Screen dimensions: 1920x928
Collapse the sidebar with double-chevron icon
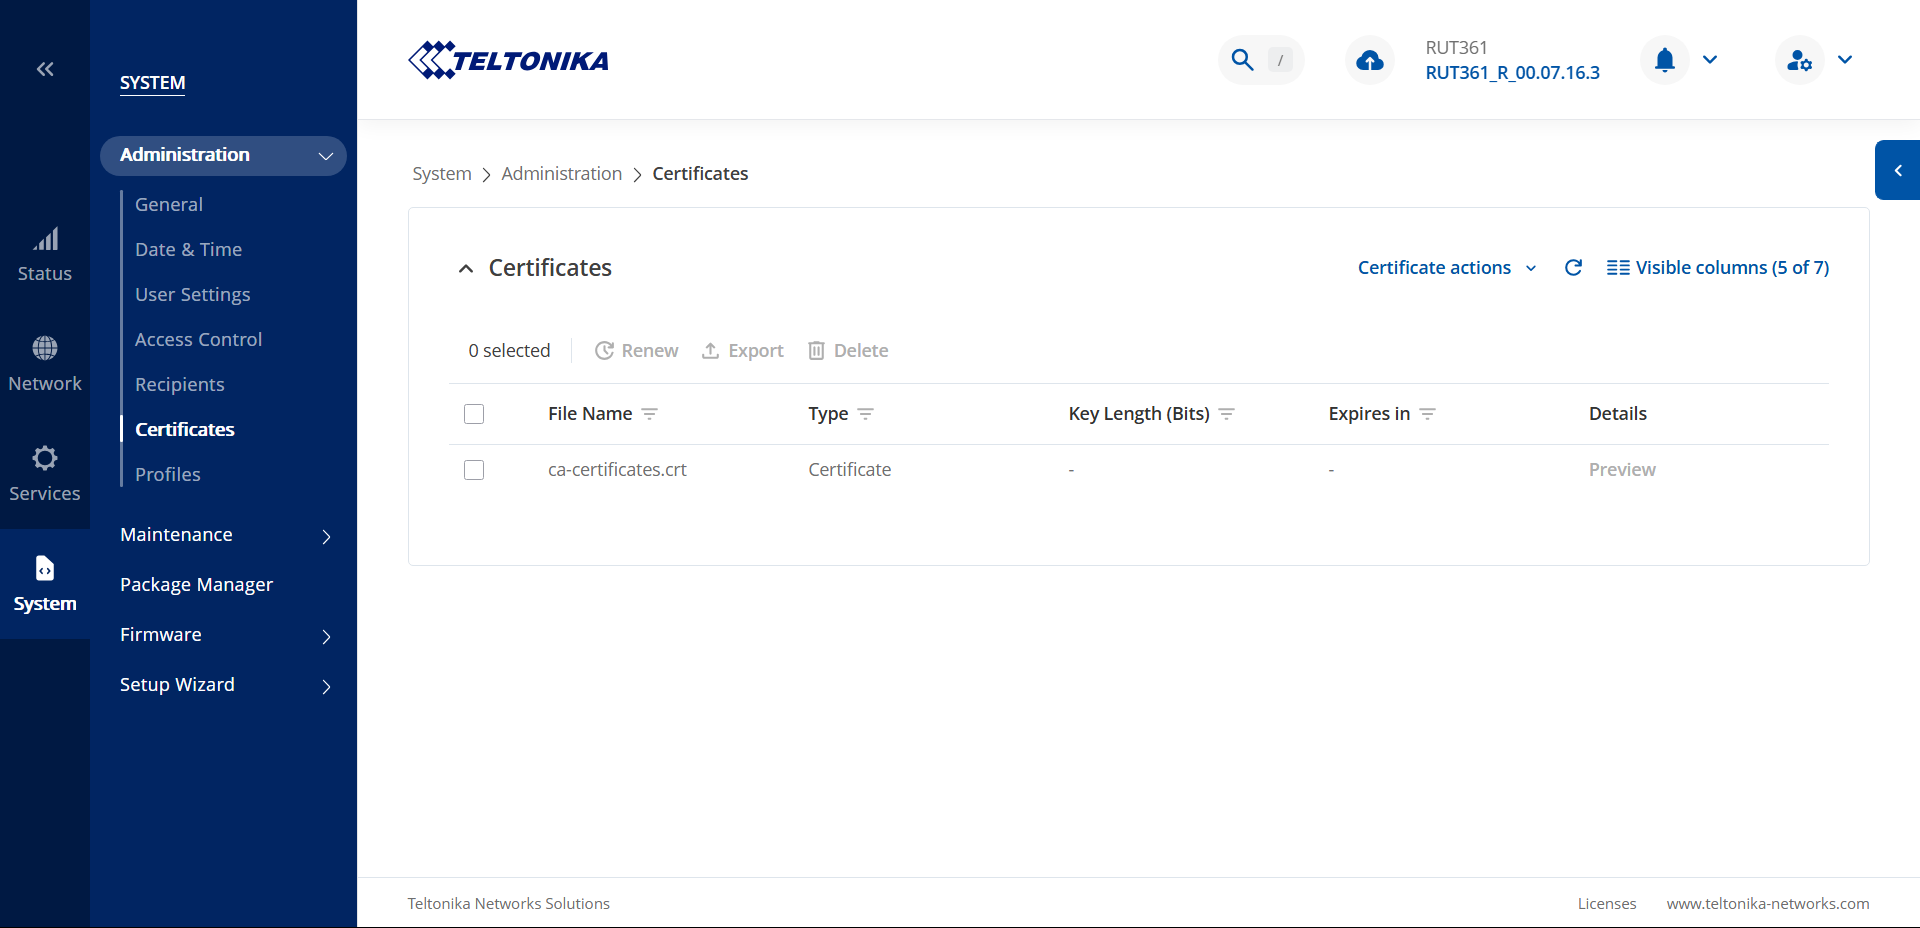click(x=45, y=69)
